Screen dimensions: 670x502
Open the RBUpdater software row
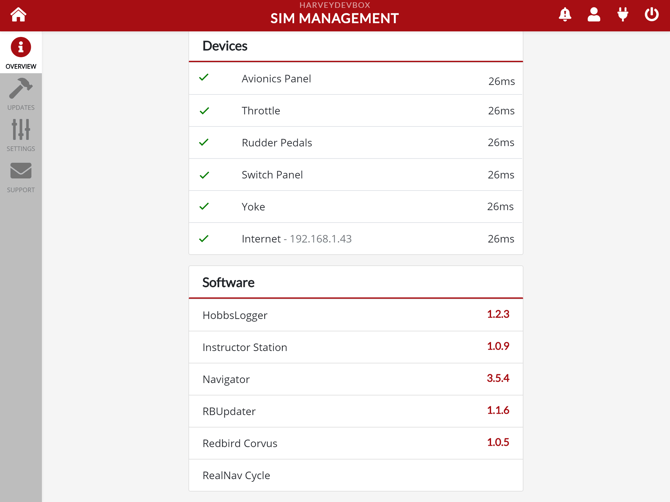[356, 411]
